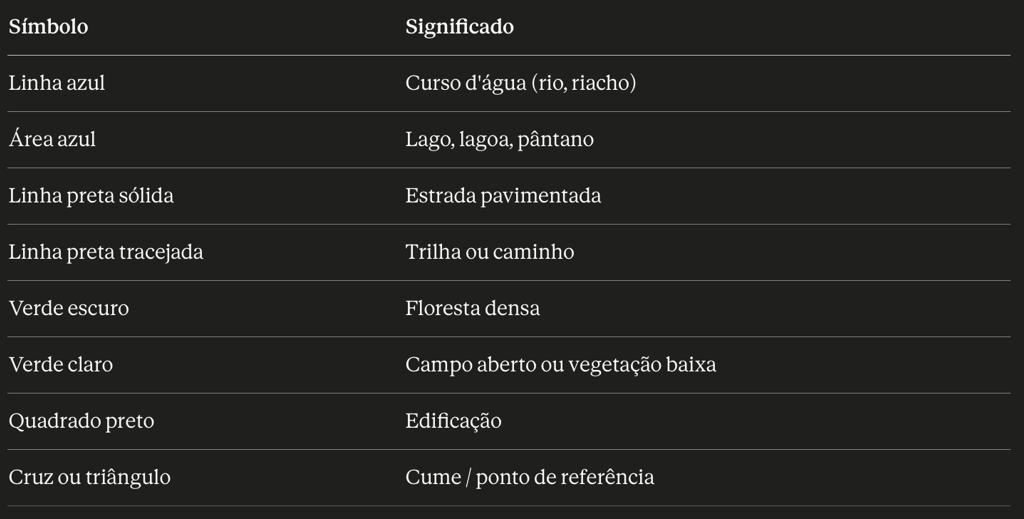Click 'Floresta densa' text

coord(472,308)
